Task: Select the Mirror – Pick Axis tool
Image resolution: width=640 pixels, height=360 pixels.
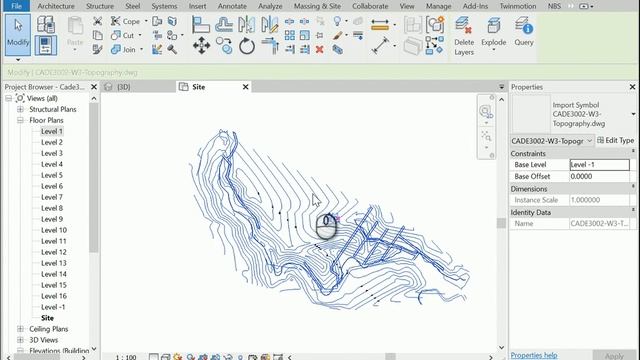Action: [x=247, y=24]
